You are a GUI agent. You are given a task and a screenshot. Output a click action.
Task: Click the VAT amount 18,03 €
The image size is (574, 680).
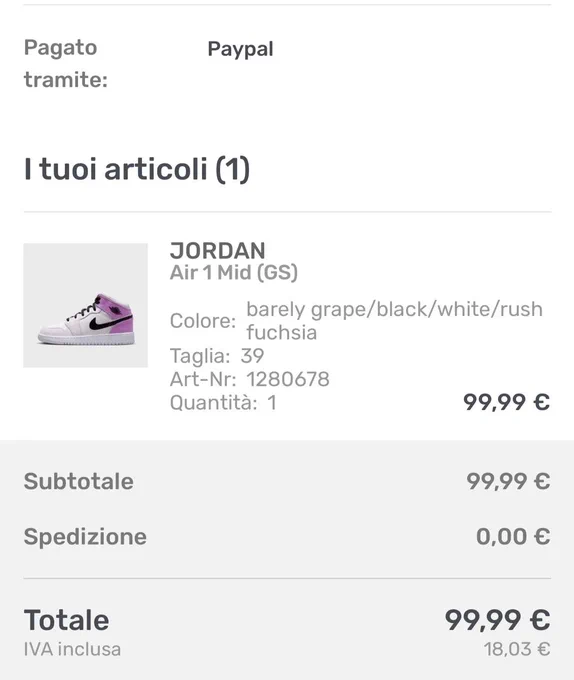517,649
